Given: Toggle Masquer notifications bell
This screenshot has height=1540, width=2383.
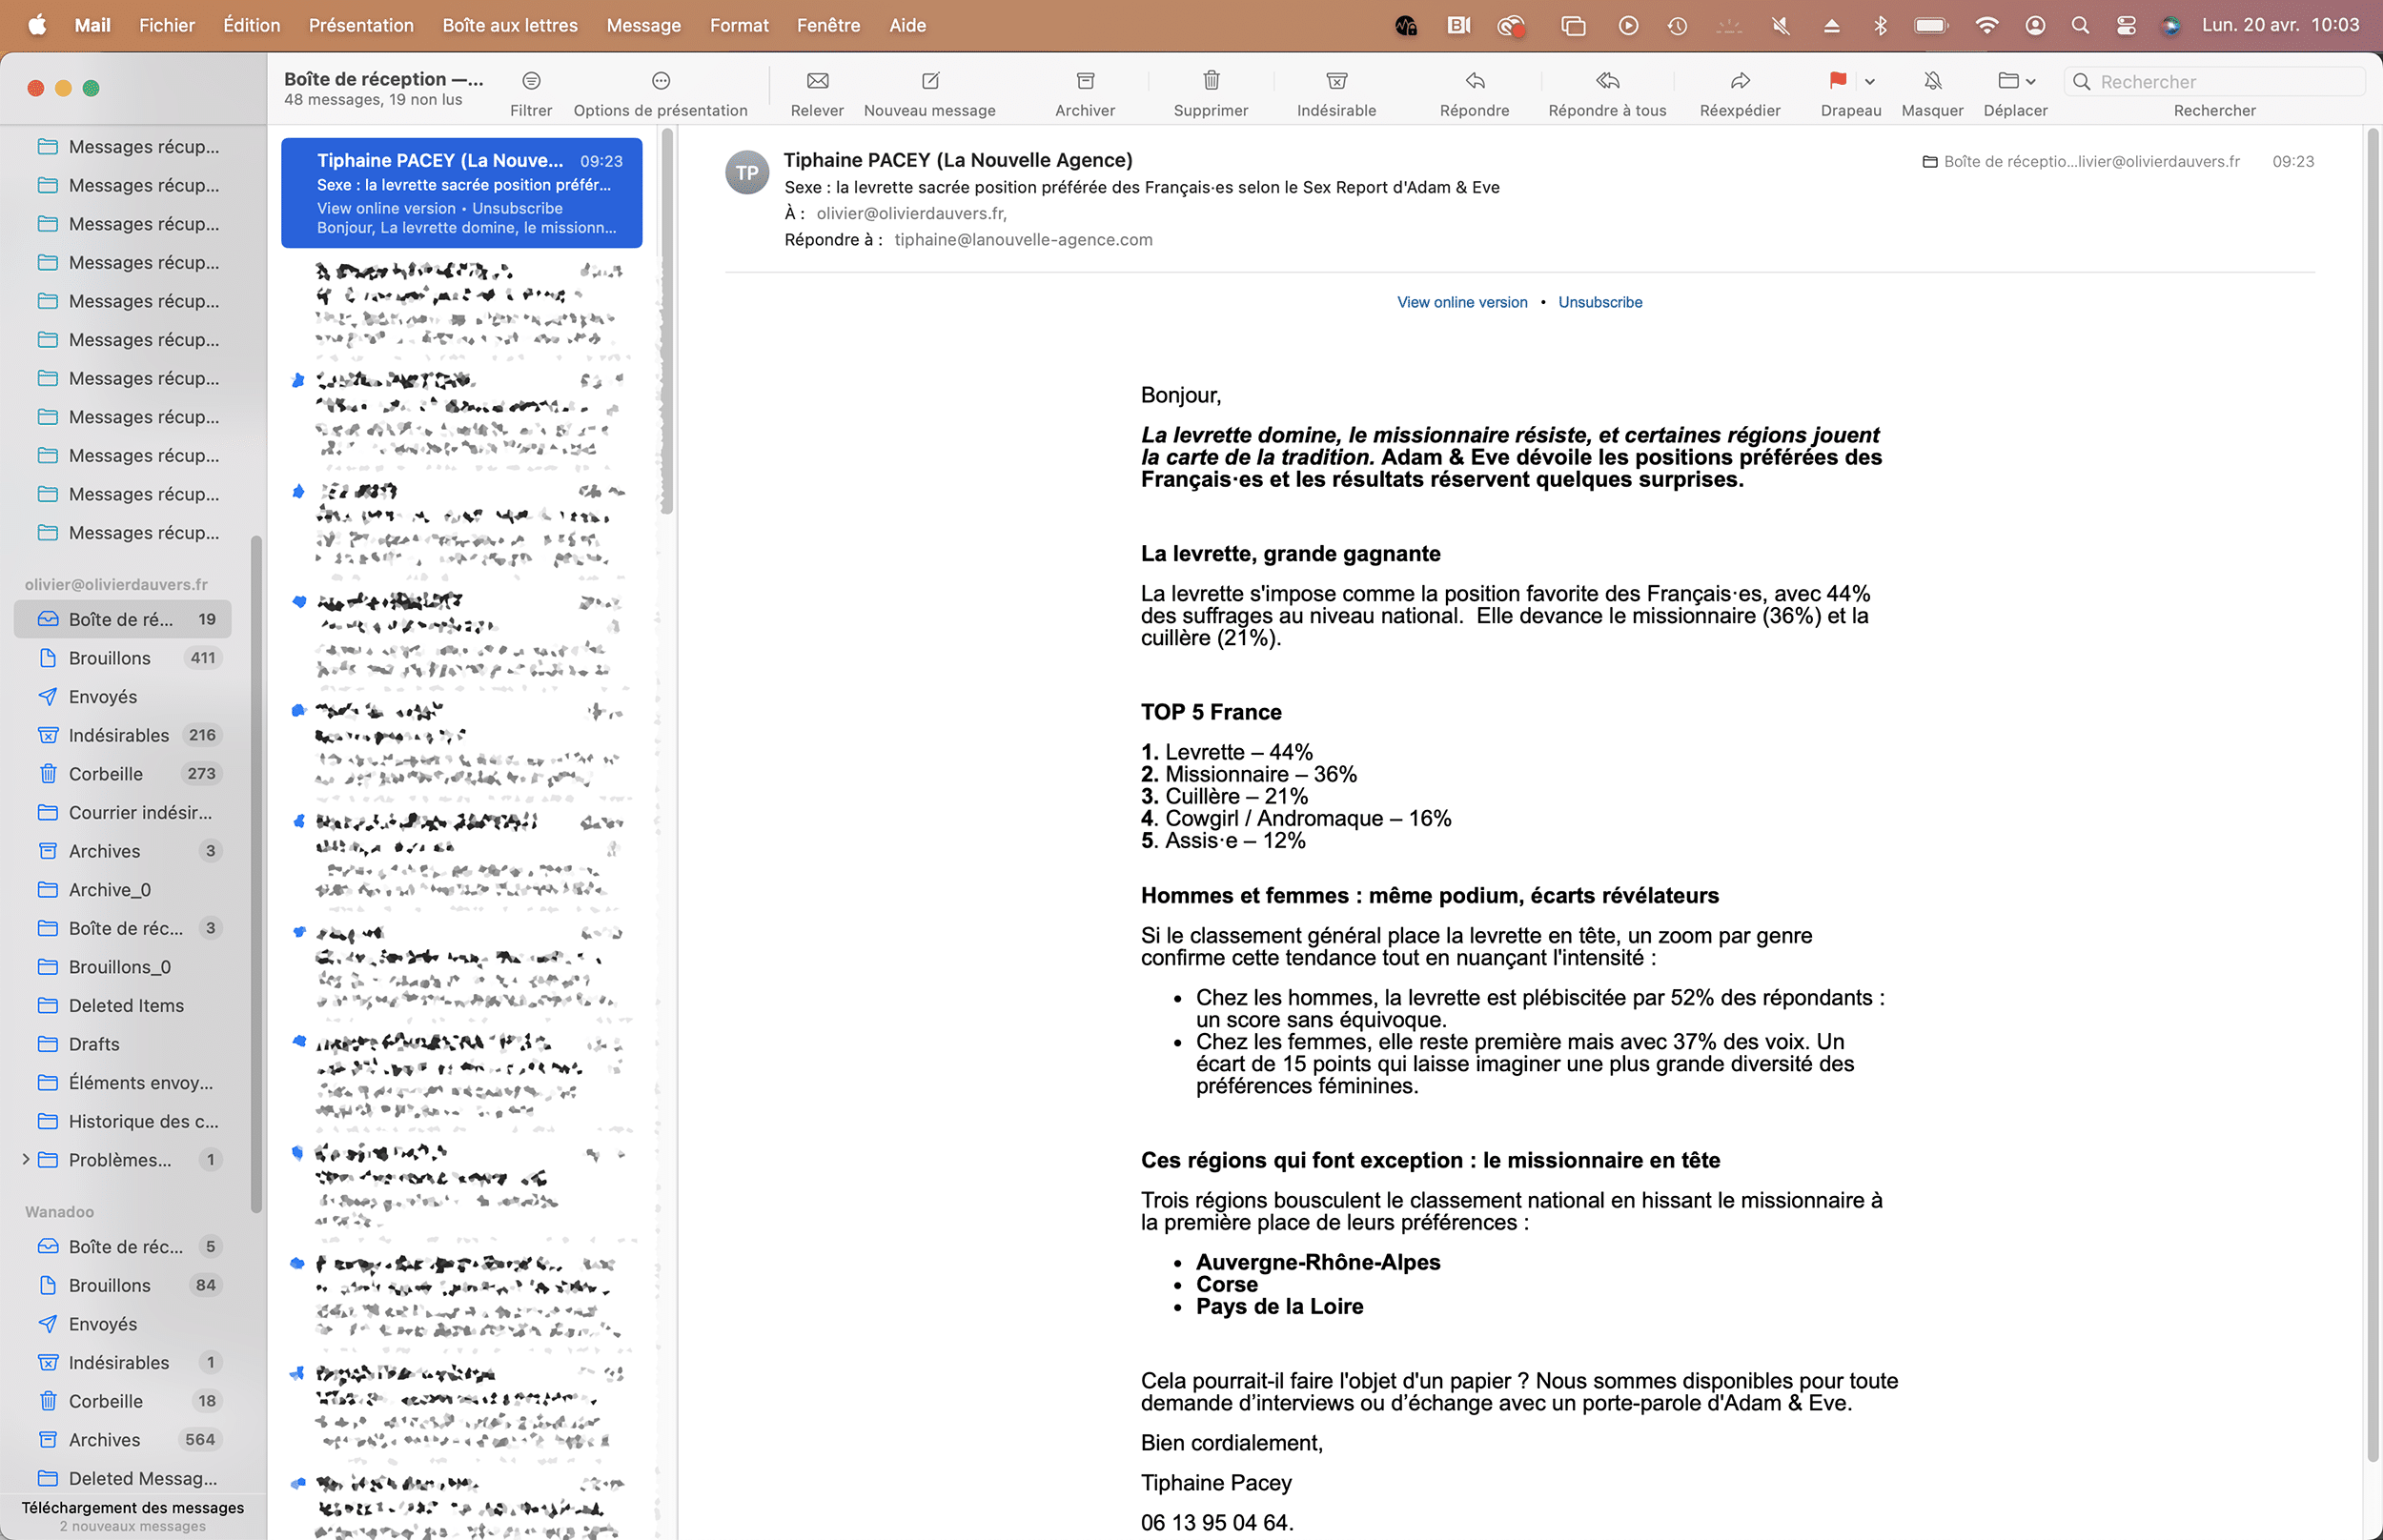Looking at the screenshot, I should click(1932, 80).
